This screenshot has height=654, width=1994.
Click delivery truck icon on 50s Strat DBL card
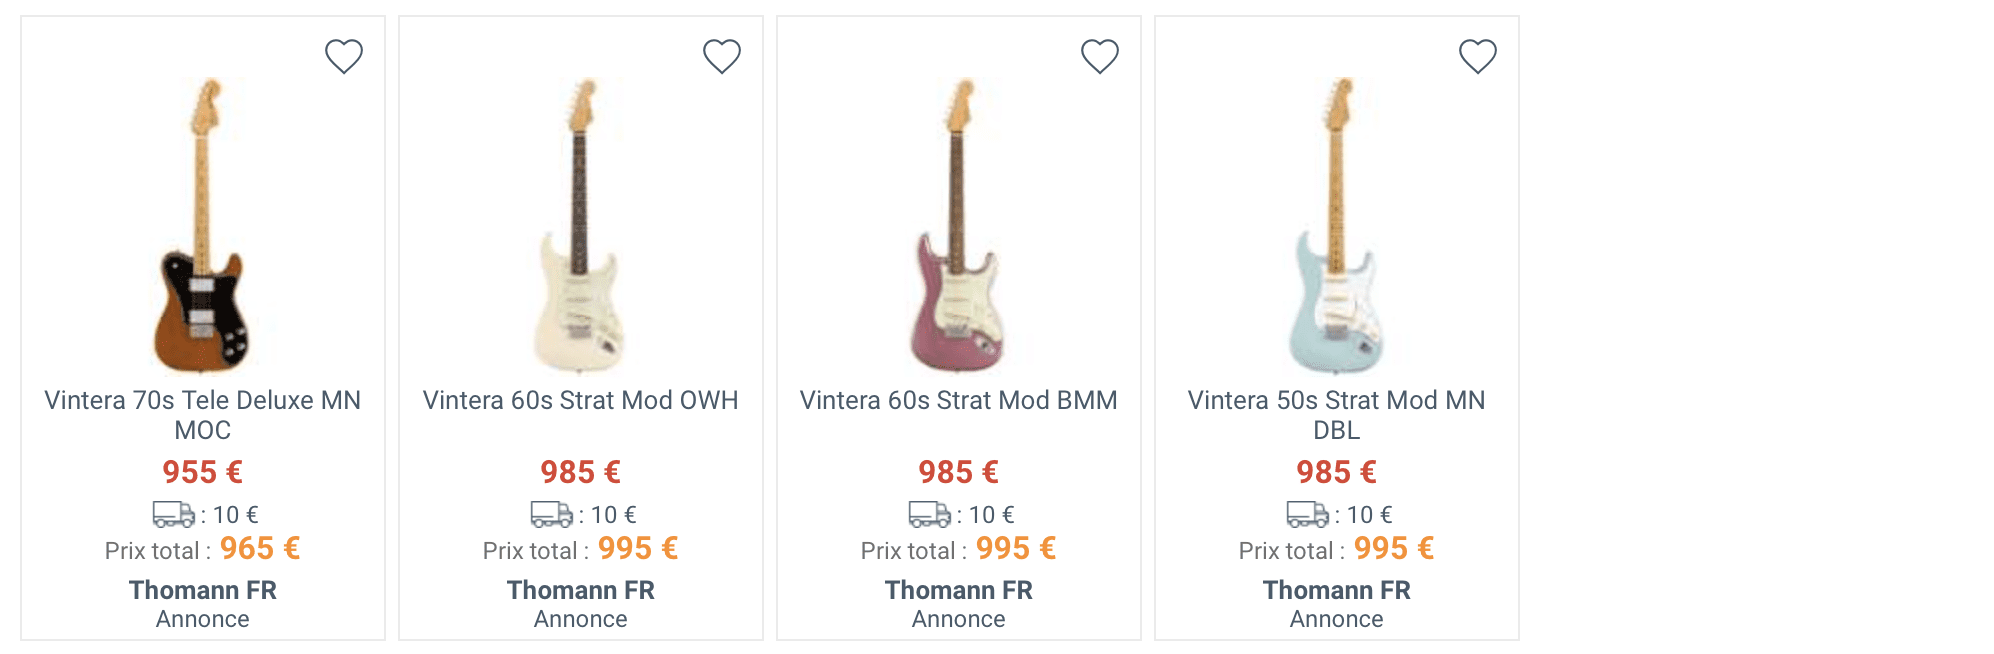coord(1307,514)
